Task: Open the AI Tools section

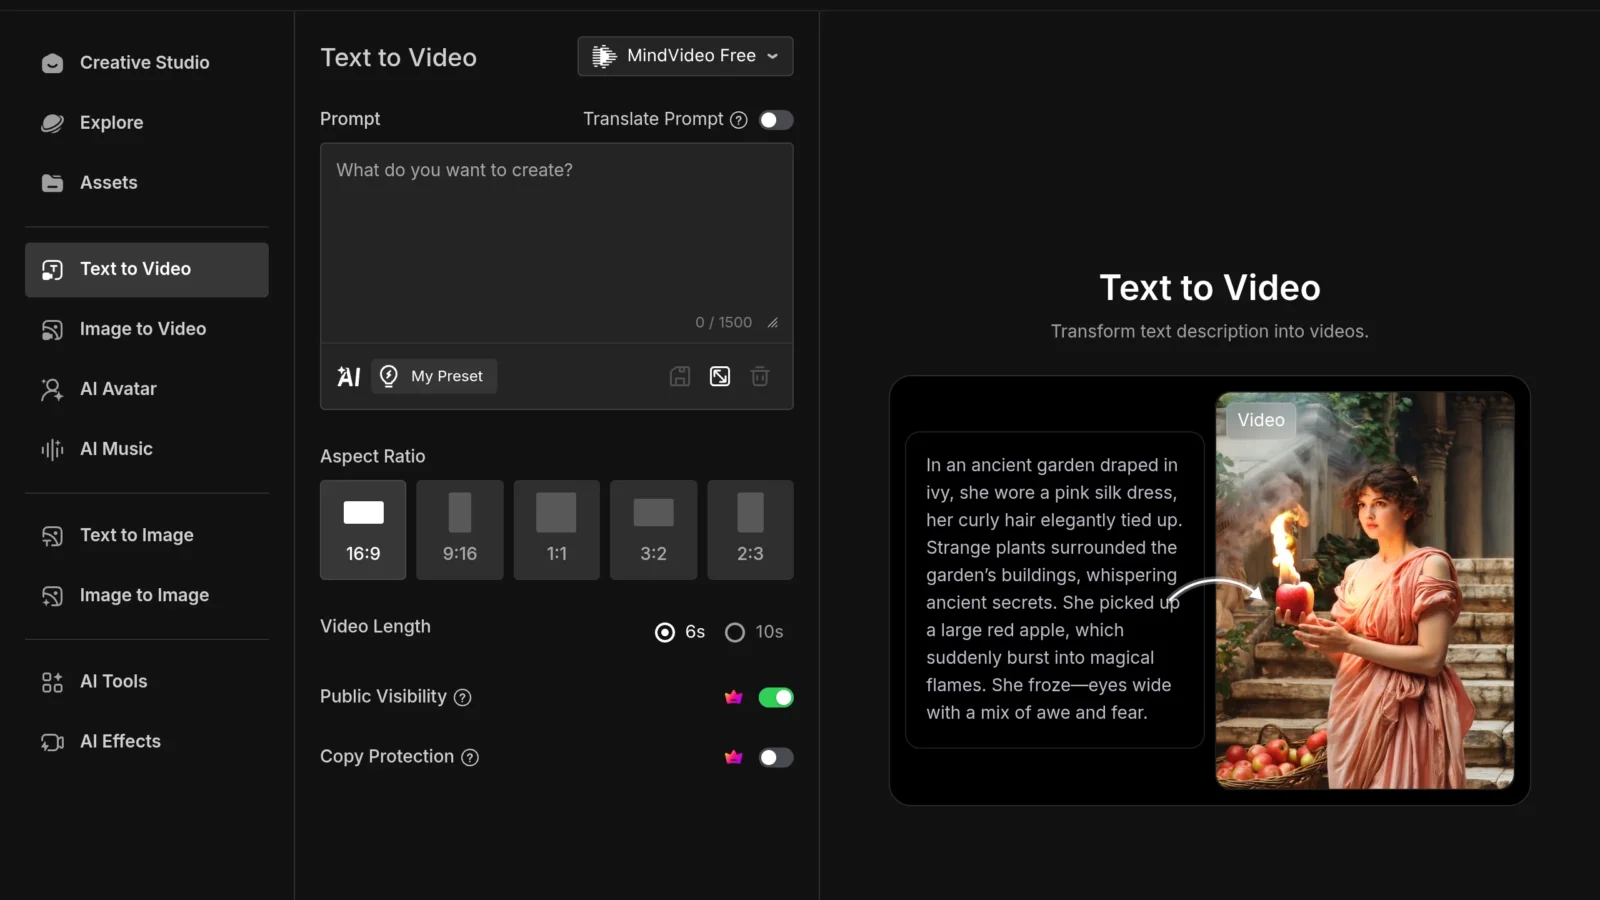Action: coord(146,682)
